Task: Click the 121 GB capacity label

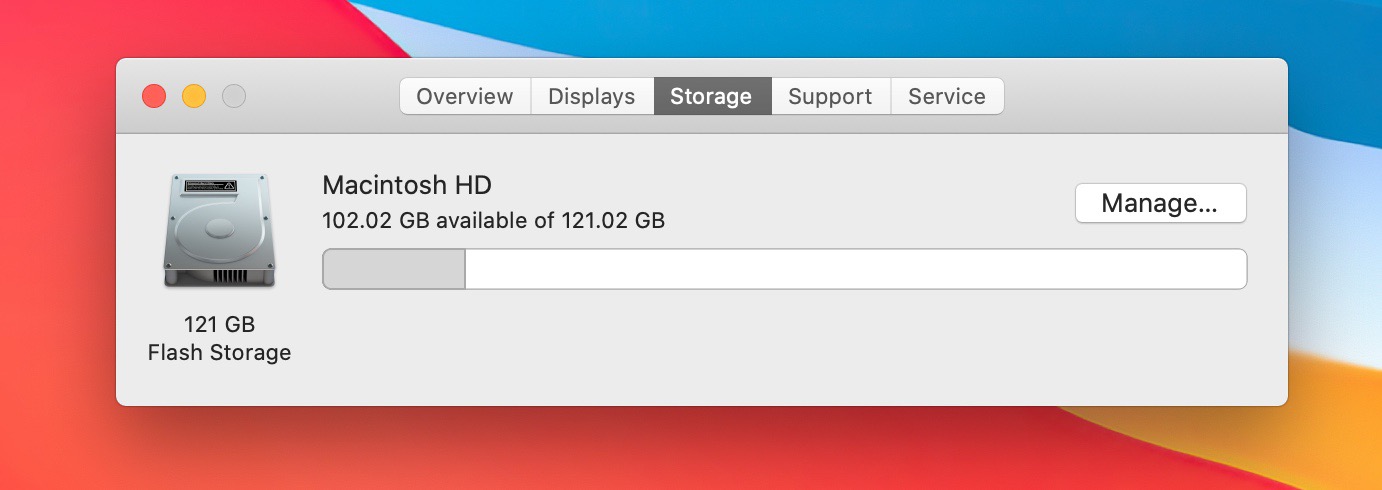Action: [219, 324]
